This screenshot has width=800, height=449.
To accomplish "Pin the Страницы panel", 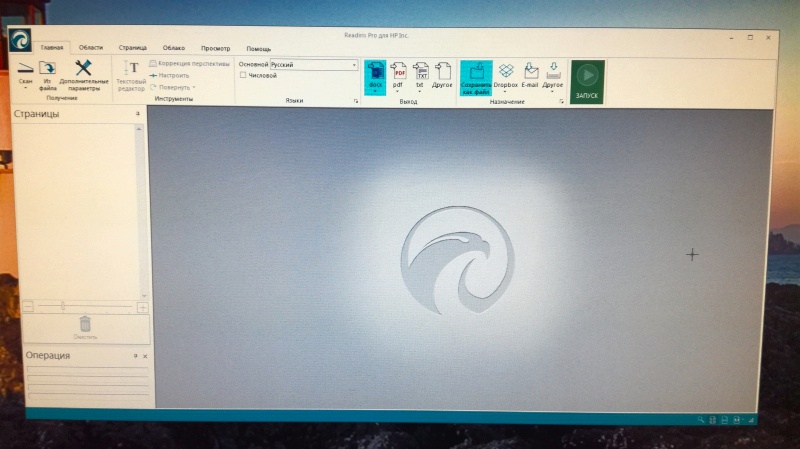I will click(x=138, y=115).
